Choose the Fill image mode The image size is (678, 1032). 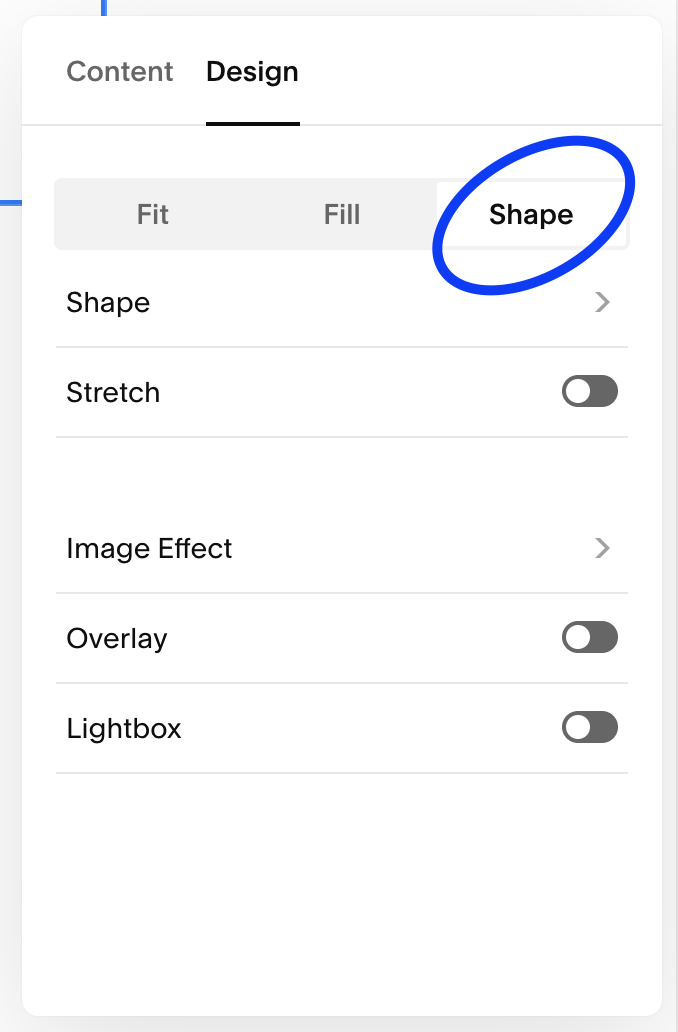click(342, 214)
